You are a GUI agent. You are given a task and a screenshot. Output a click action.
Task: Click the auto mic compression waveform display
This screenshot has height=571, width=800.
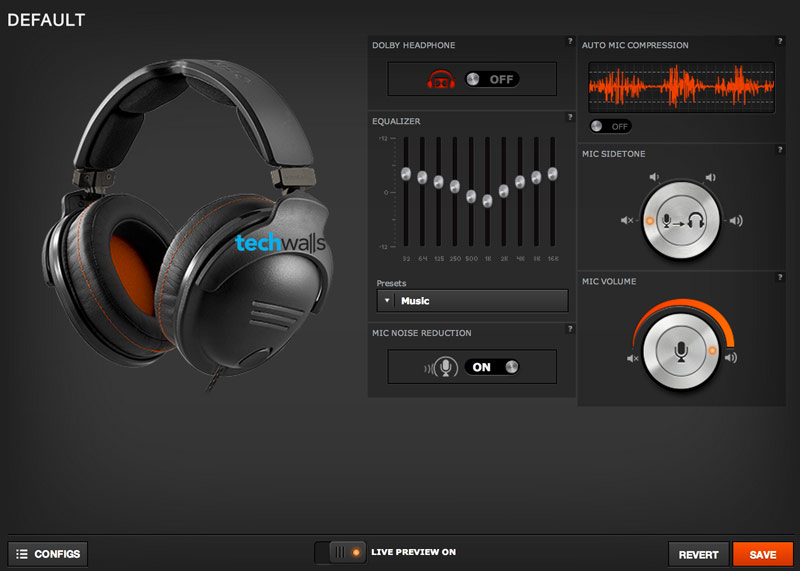[682, 87]
